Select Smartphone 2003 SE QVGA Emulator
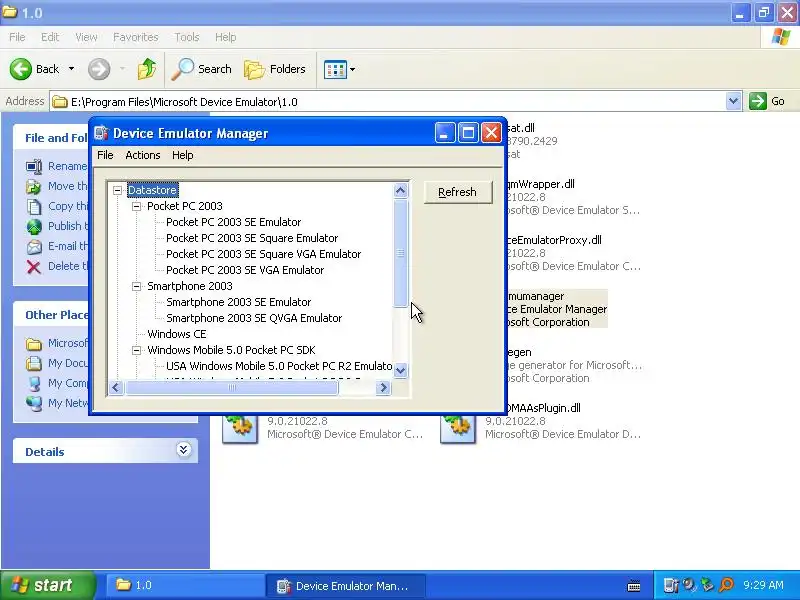This screenshot has height=600, width=800. tap(254, 318)
